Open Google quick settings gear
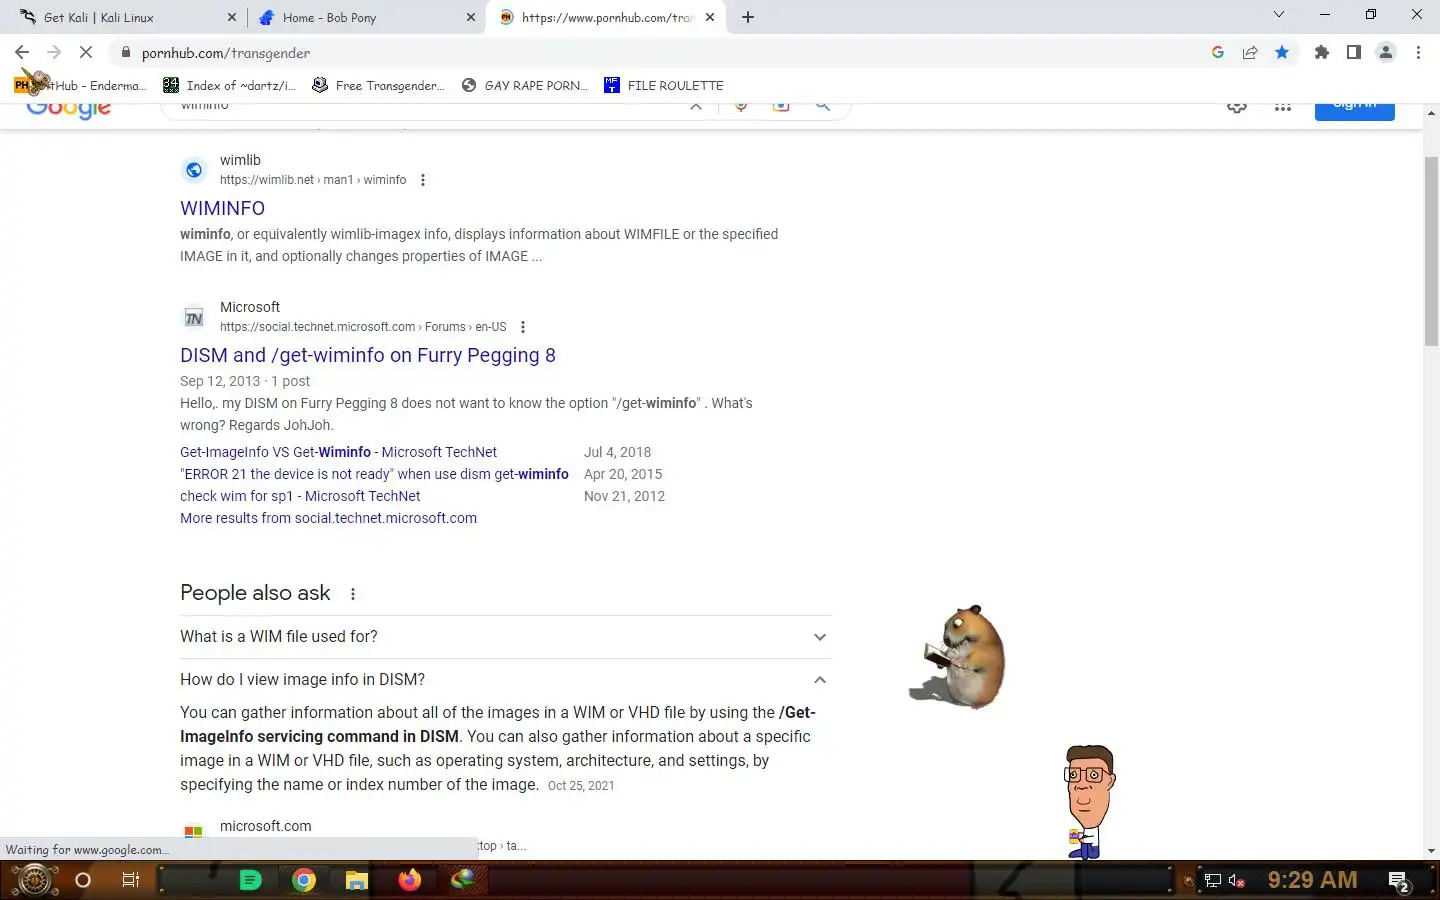The image size is (1440, 900). [1237, 107]
